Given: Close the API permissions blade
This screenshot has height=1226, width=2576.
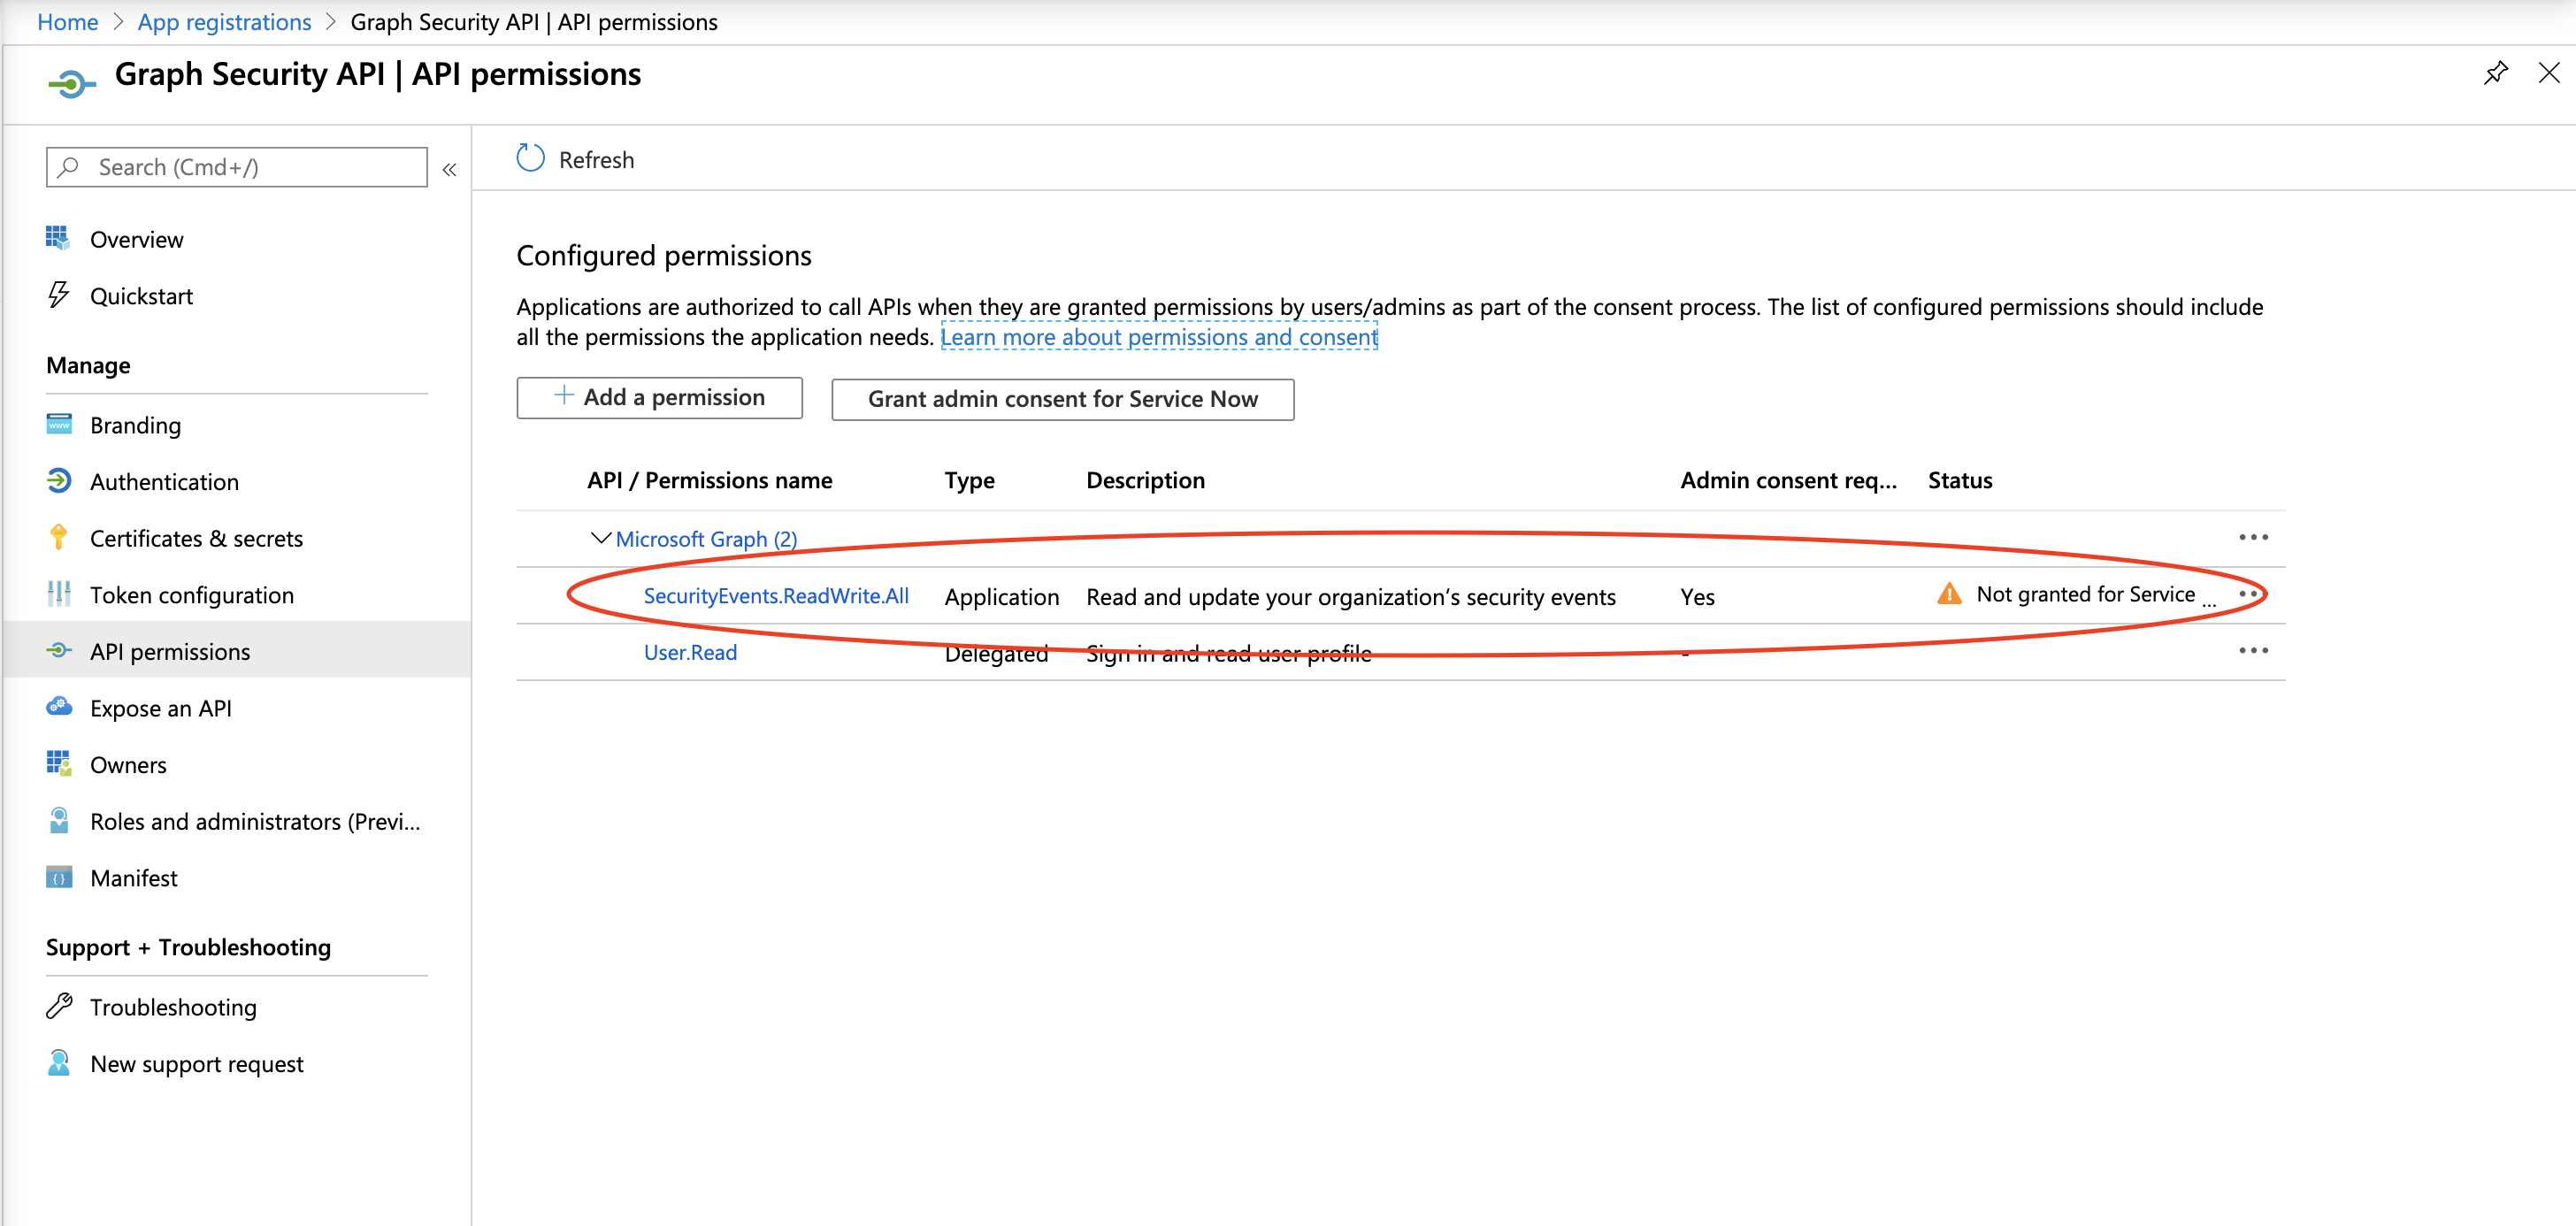Looking at the screenshot, I should (2549, 72).
